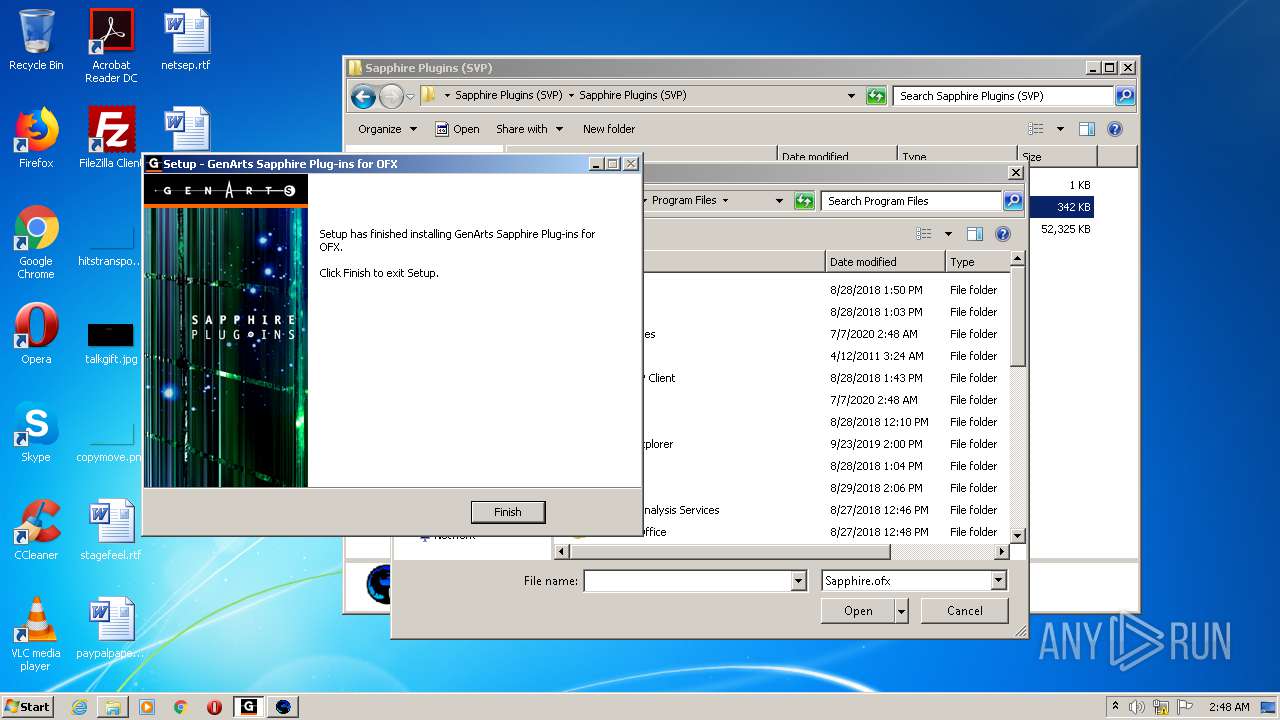Screen dimensions: 1280x720
Task: Open Windows Explorer taskbar icon
Action: 113,706
